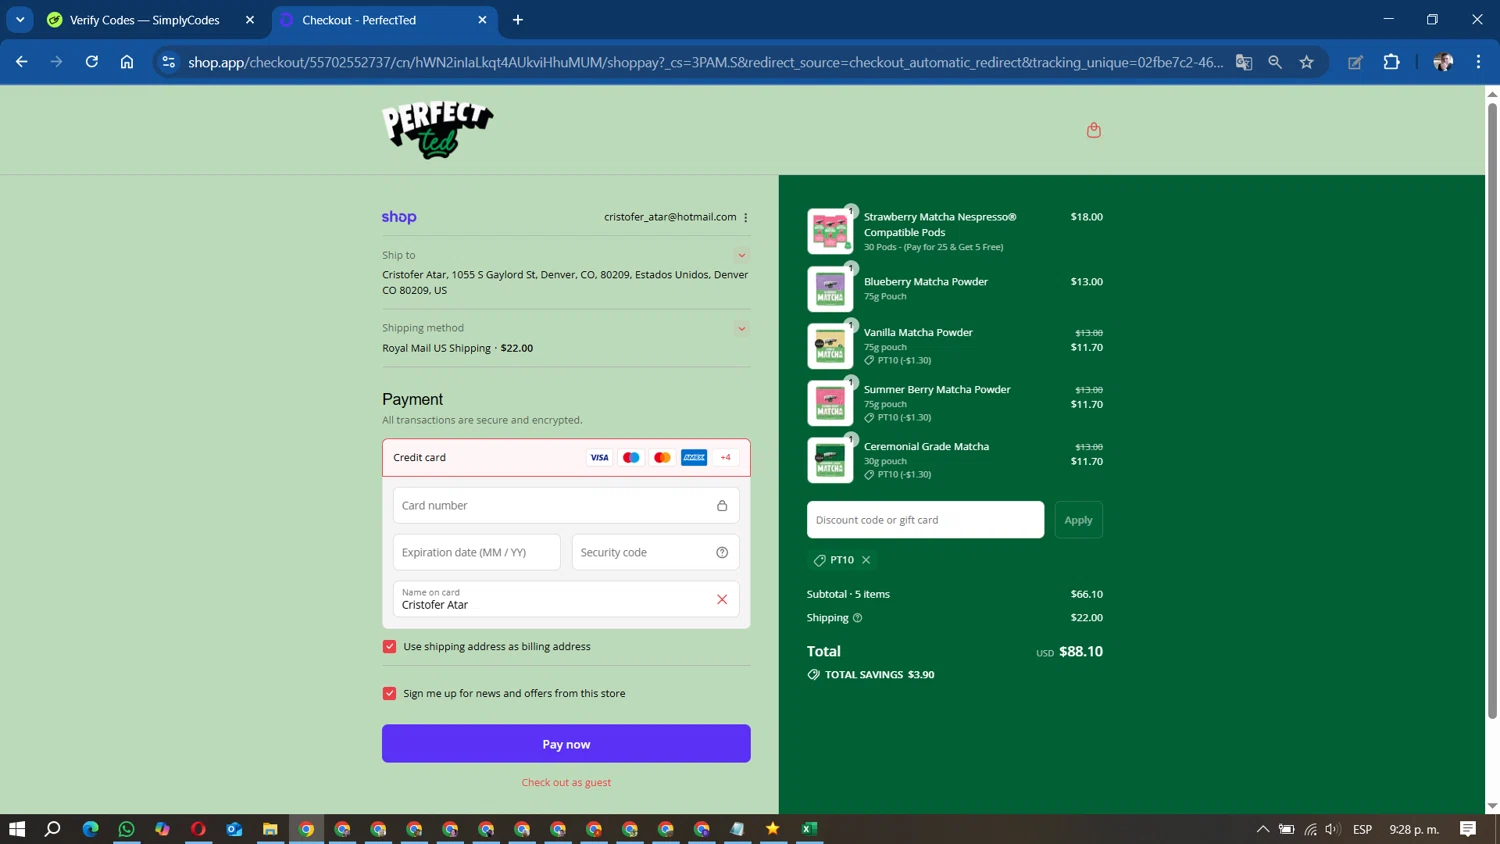This screenshot has width=1500, height=844.
Task: Click the TOTAL SAVINGS $3.90 text
Action: coord(879,675)
